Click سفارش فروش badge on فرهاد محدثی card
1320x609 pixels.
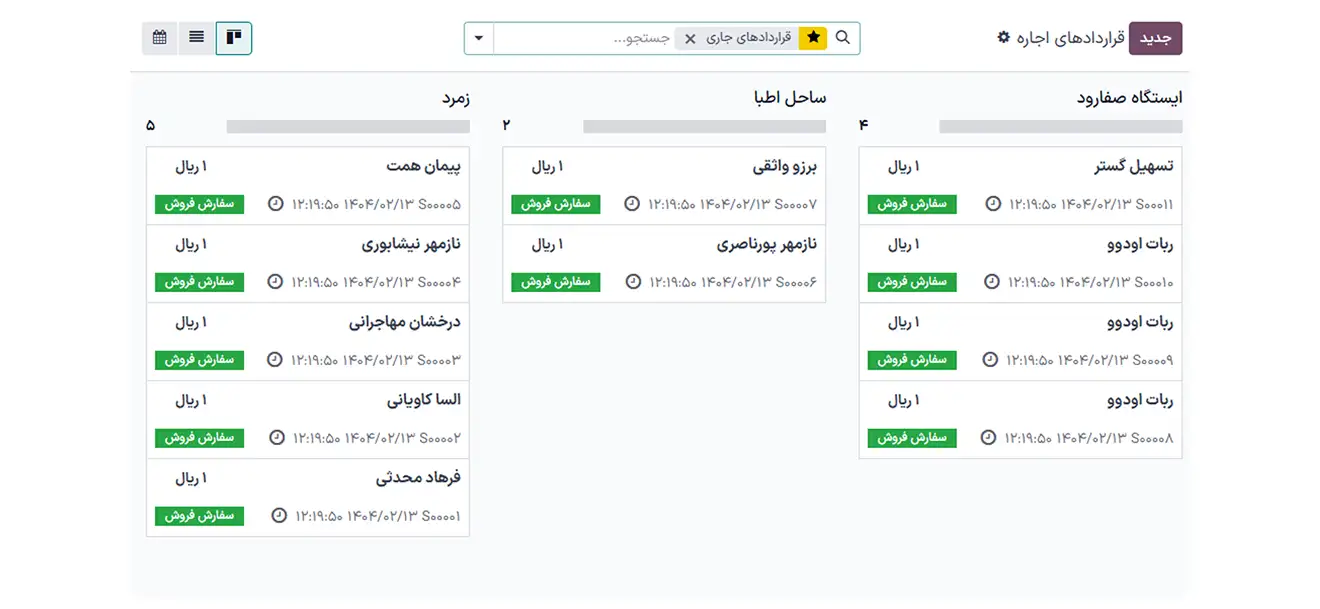[x=199, y=516]
